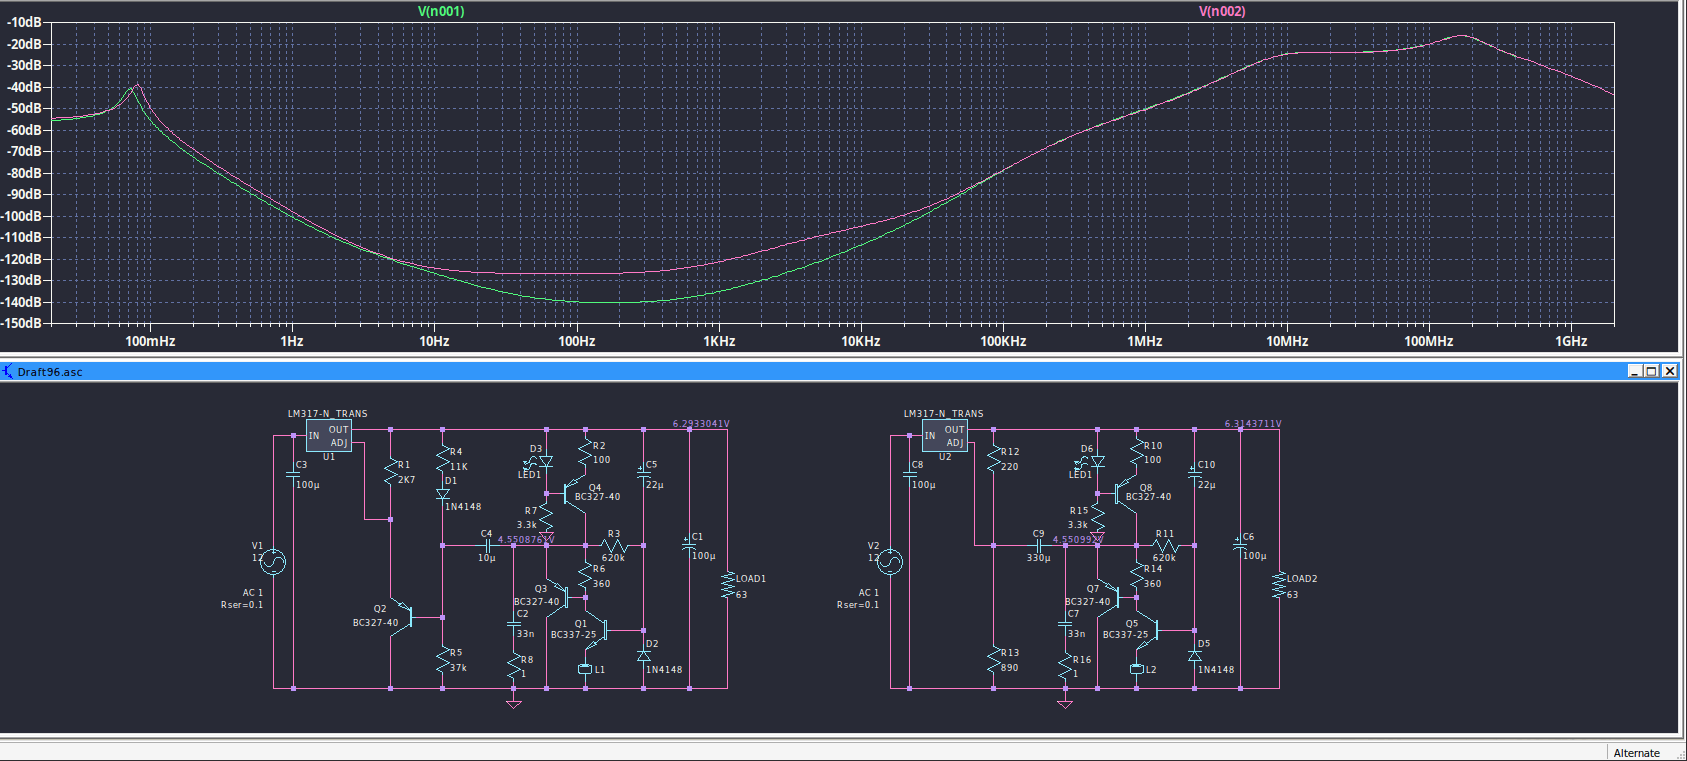This screenshot has height=761, width=1687.
Task: Click the 6.3143711V node voltage label
Action: (1253, 424)
